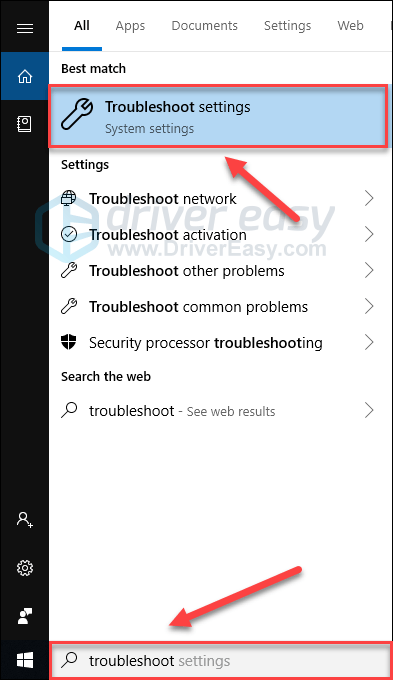Click the shield icon for Security processor

click(69, 342)
